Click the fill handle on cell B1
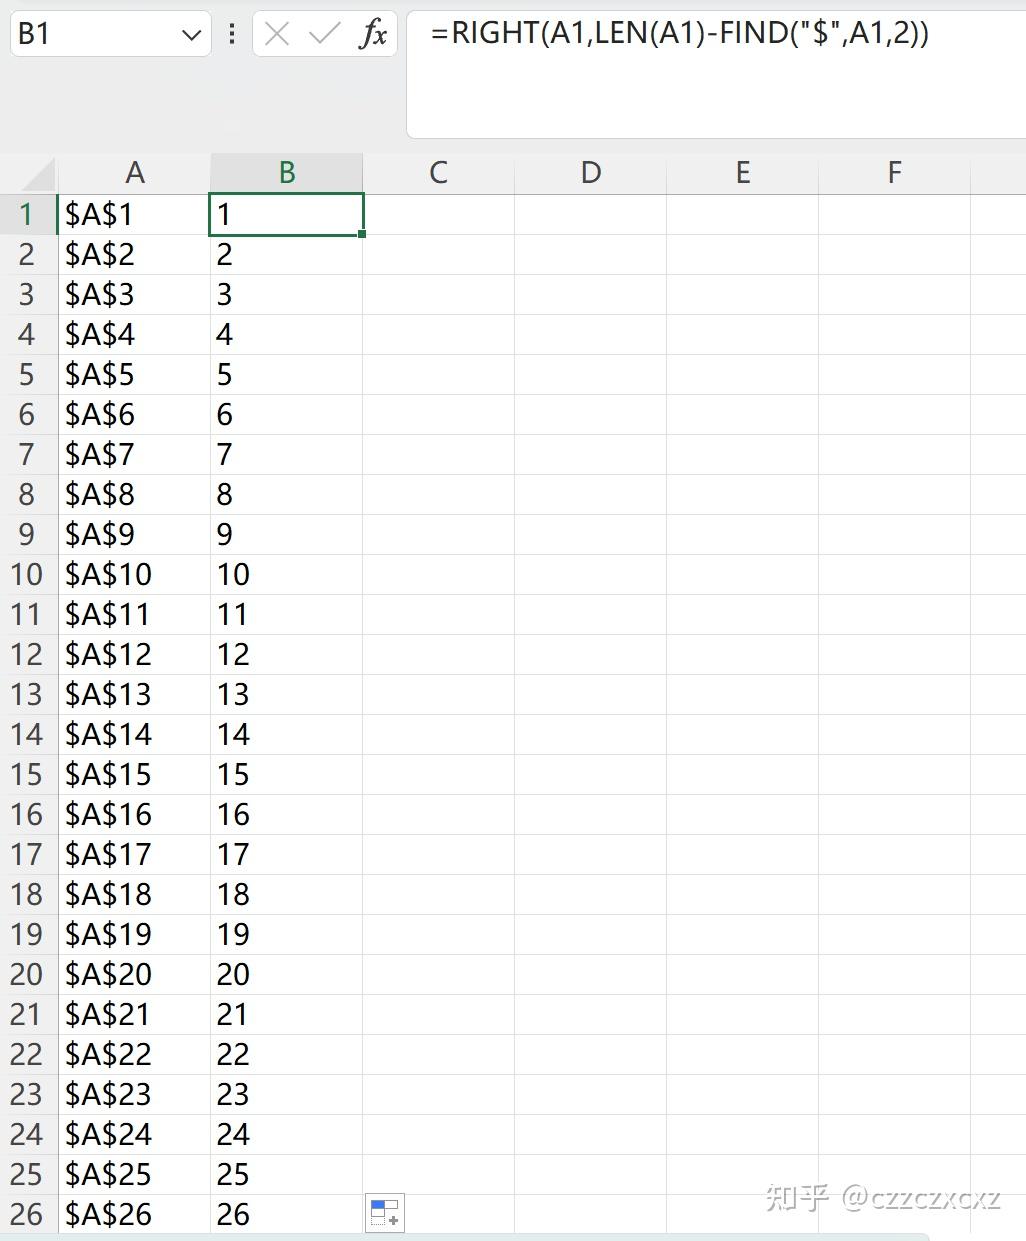Image resolution: width=1026 pixels, height=1241 pixels. pos(363,232)
